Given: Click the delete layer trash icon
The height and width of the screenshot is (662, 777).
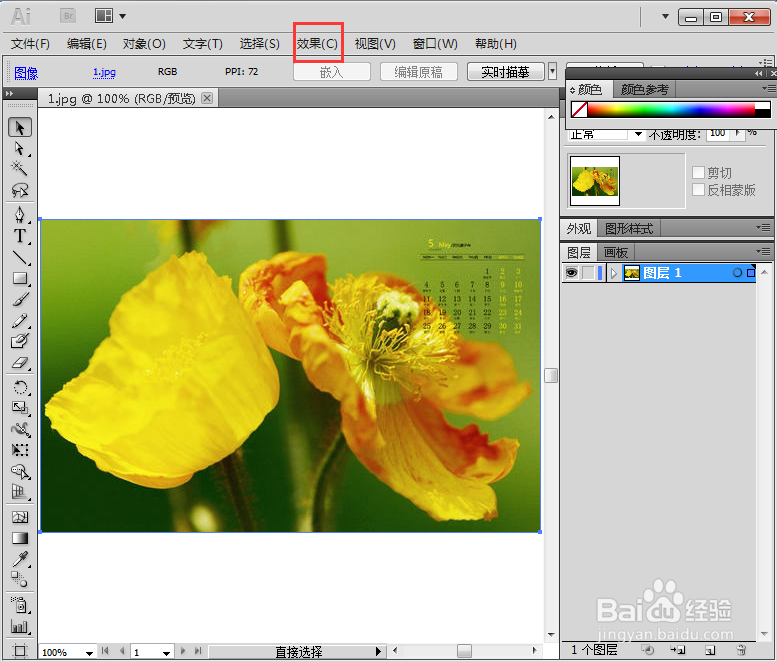Looking at the screenshot, I should [x=741, y=650].
